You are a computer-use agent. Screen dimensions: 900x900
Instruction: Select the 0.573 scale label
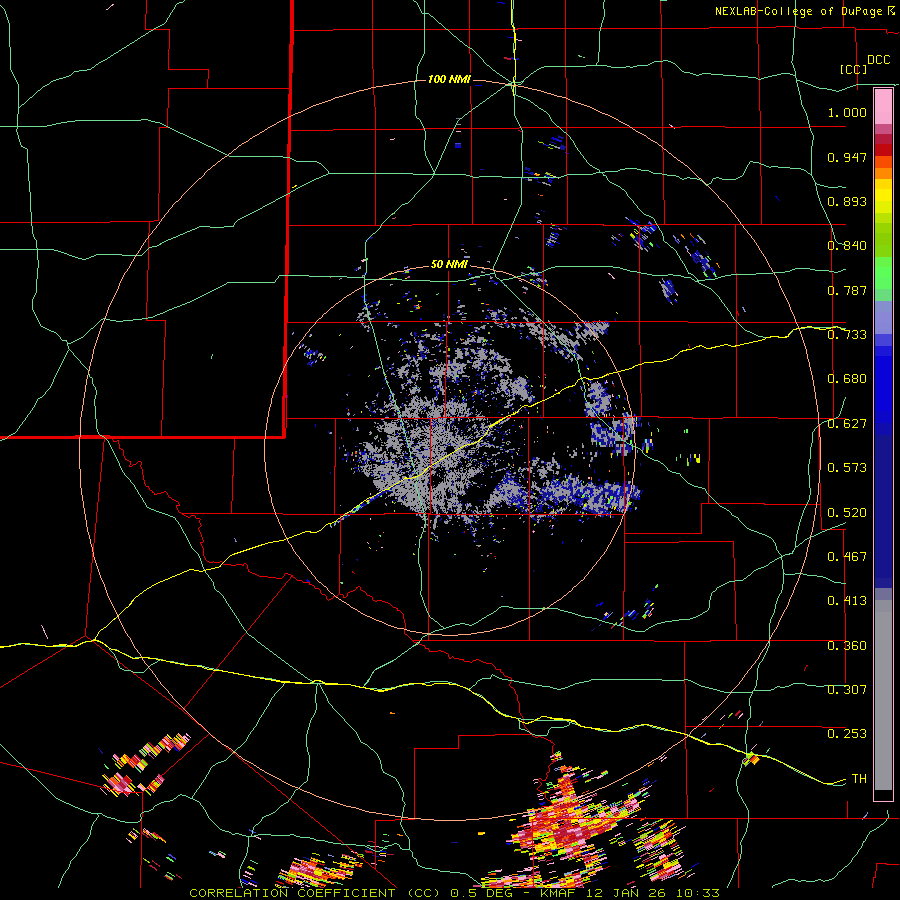(847, 468)
